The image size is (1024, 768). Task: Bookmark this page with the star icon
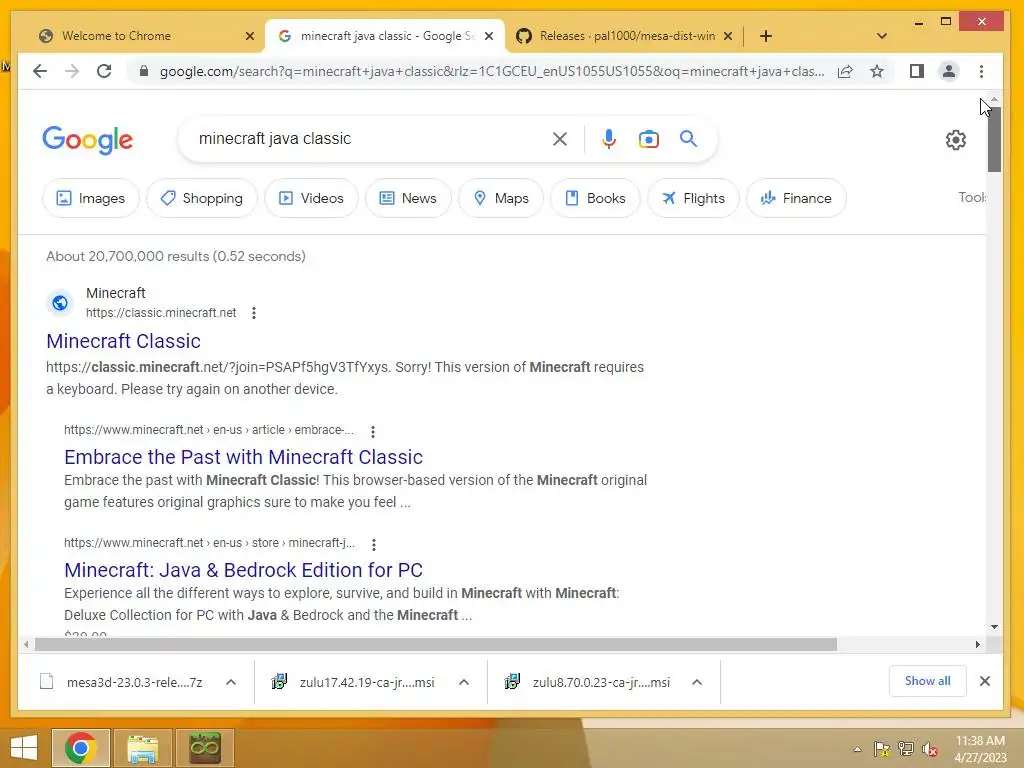877,71
